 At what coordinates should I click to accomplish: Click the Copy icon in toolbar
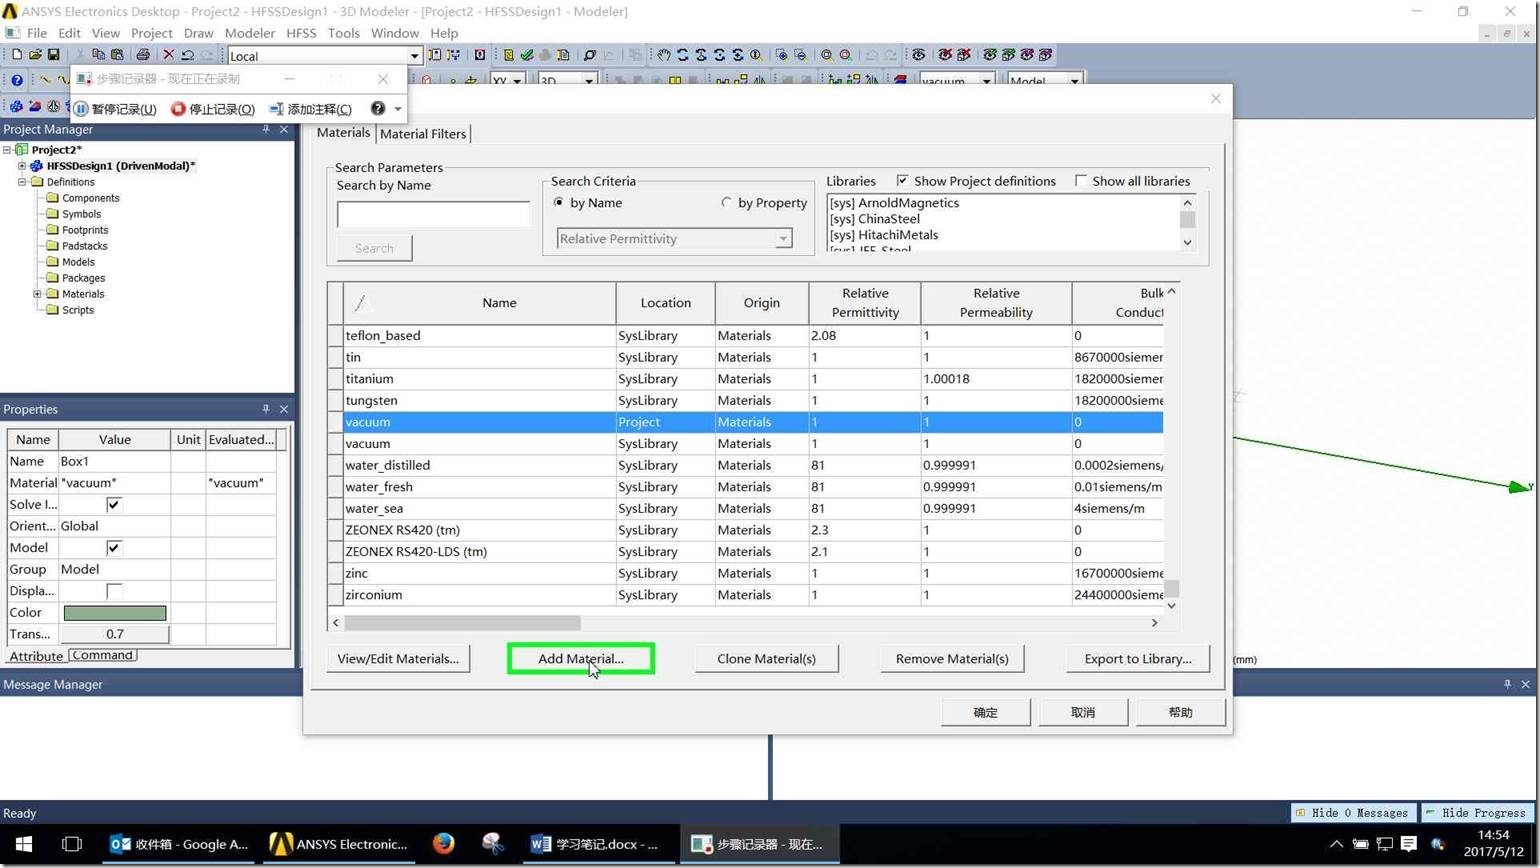point(98,55)
